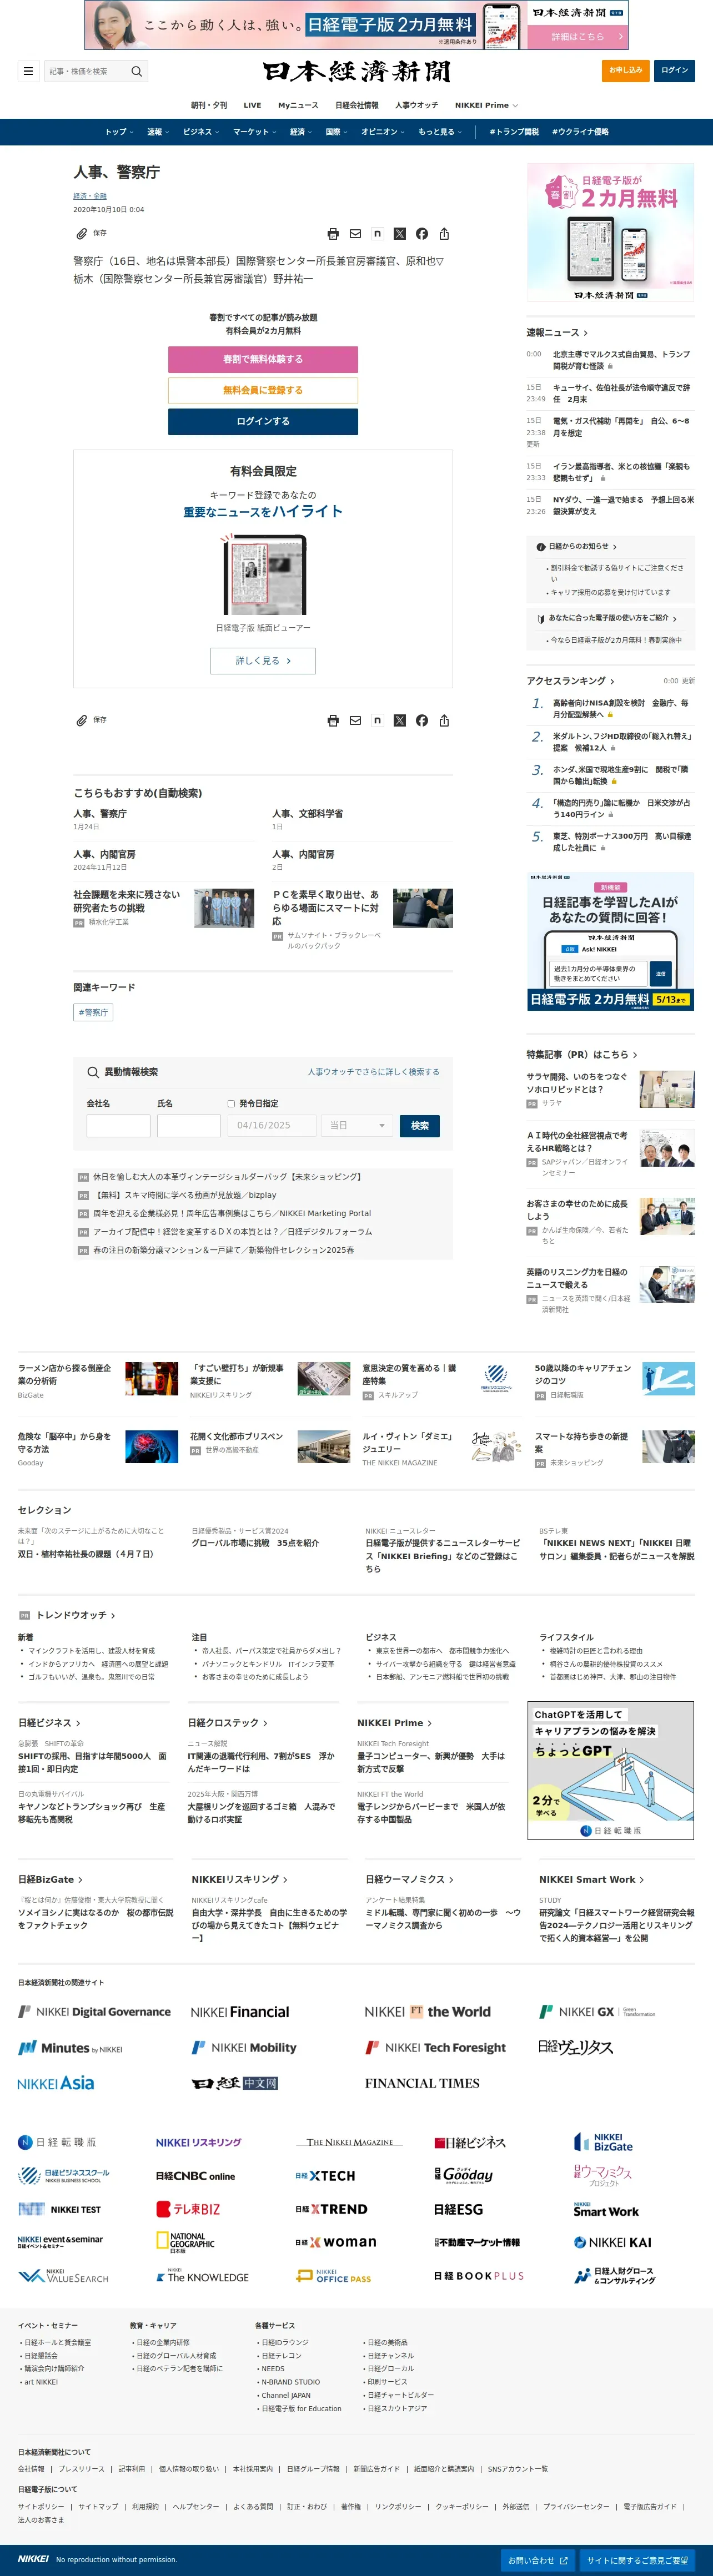Expand the もっと見る navigation dropdown
The image size is (713, 2576).
click(439, 132)
